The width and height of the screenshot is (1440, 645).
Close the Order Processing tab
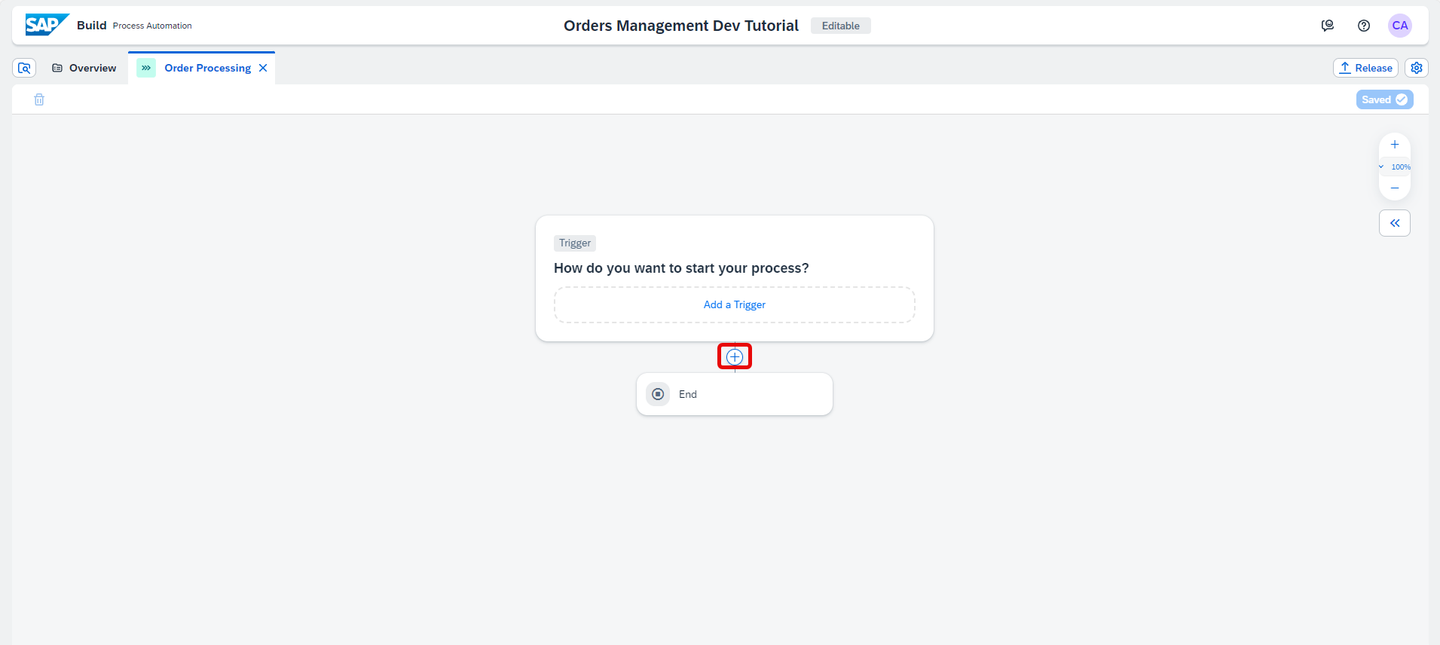pyautogui.click(x=263, y=68)
